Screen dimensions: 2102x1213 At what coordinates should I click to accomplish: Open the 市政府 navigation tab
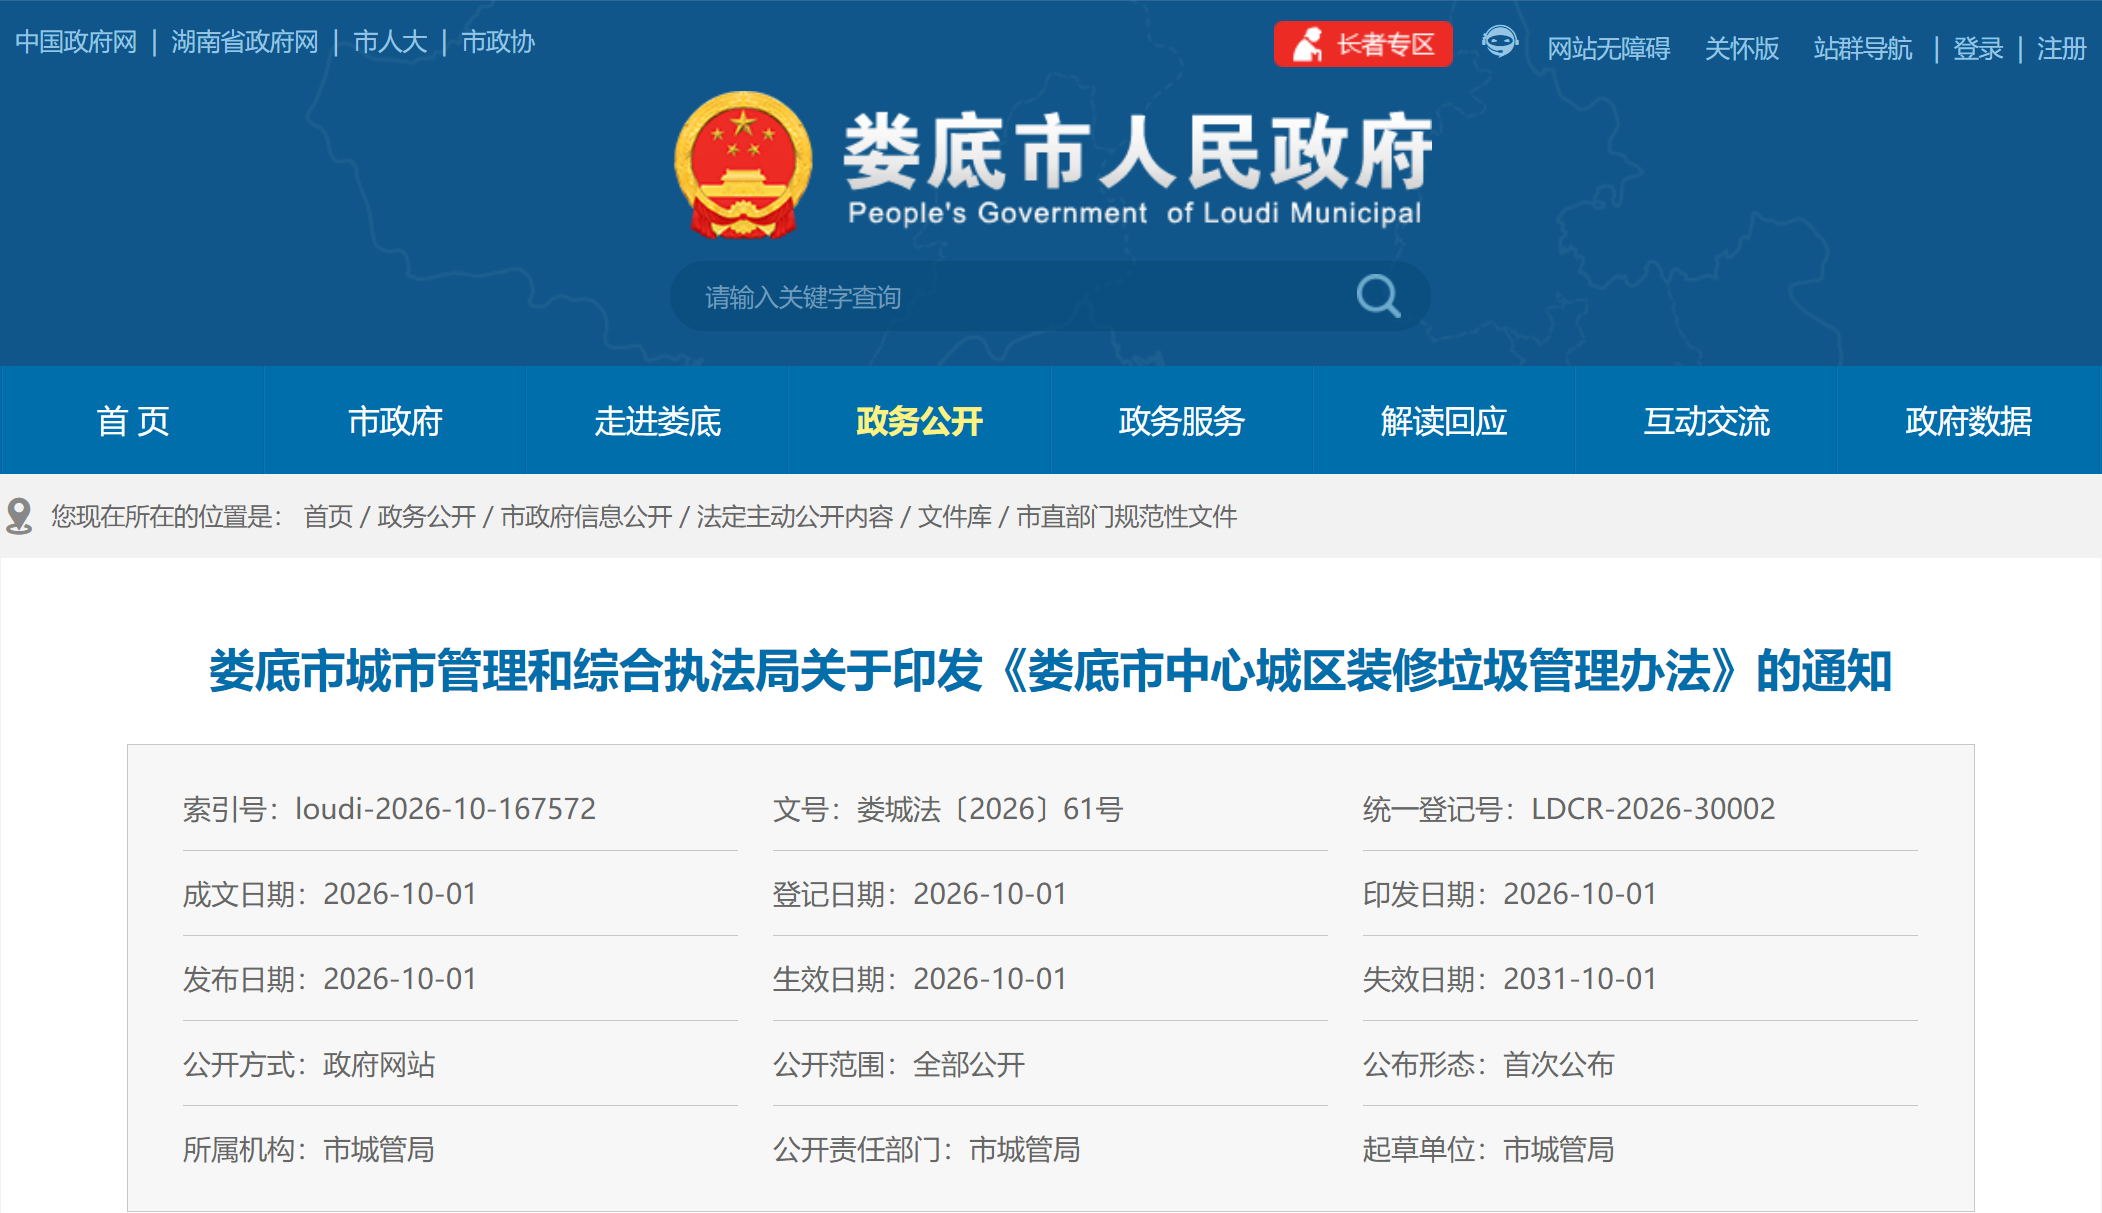point(395,421)
